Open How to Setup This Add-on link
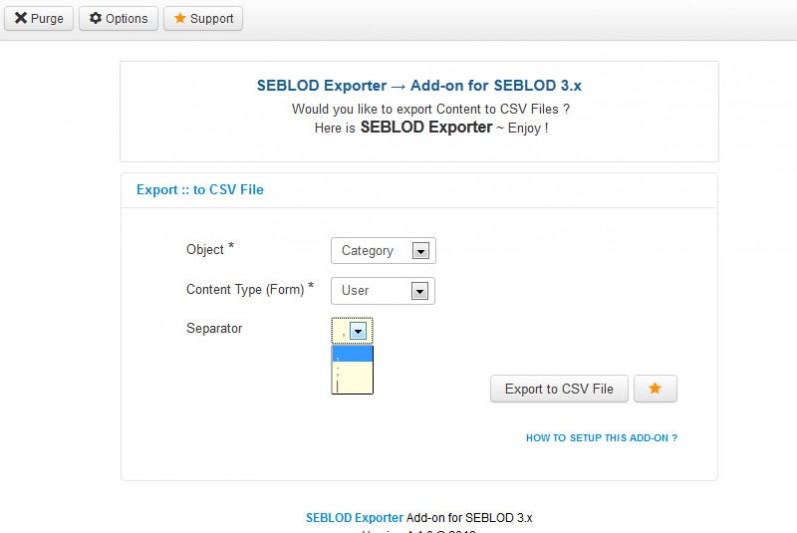Viewport: 797px width, 533px height. point(602,438)
